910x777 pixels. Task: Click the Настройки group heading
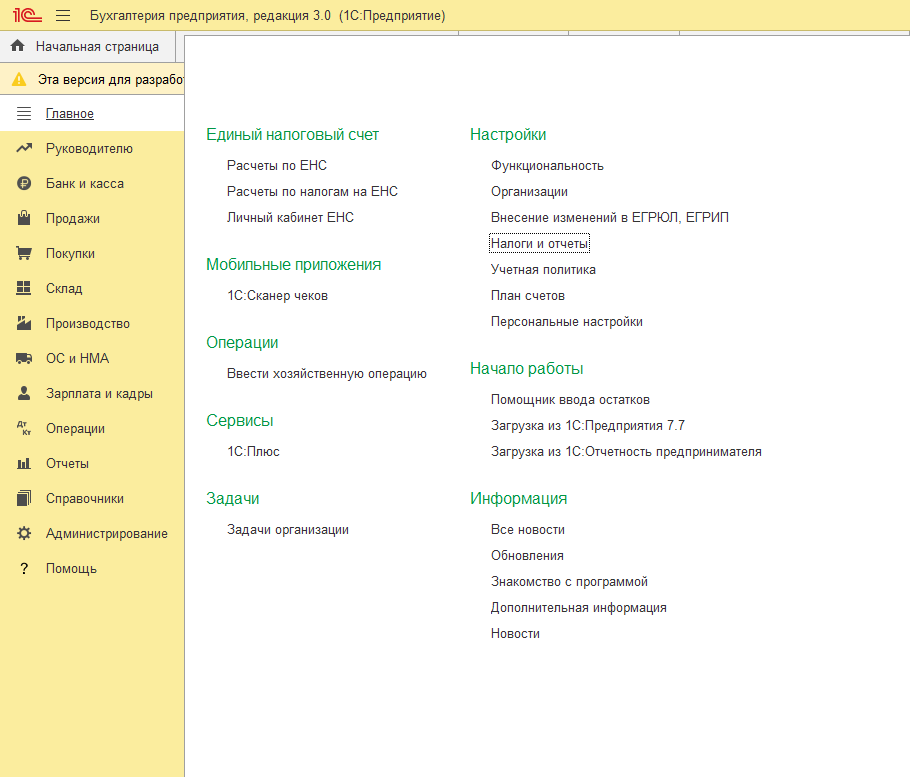point(508,135)
